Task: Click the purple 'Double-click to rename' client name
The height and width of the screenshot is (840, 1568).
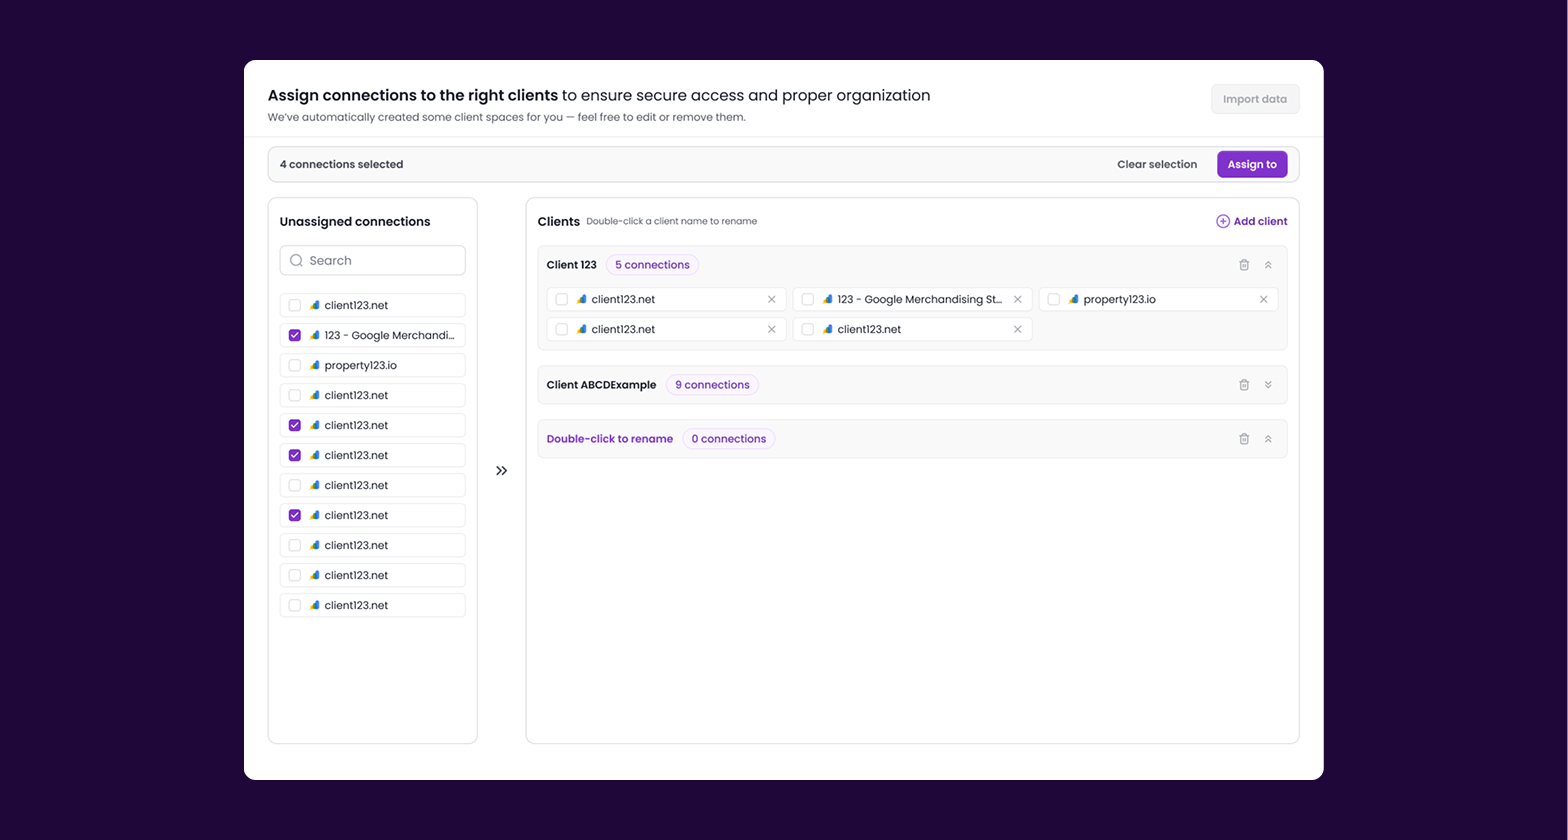Action: point(609,439)
